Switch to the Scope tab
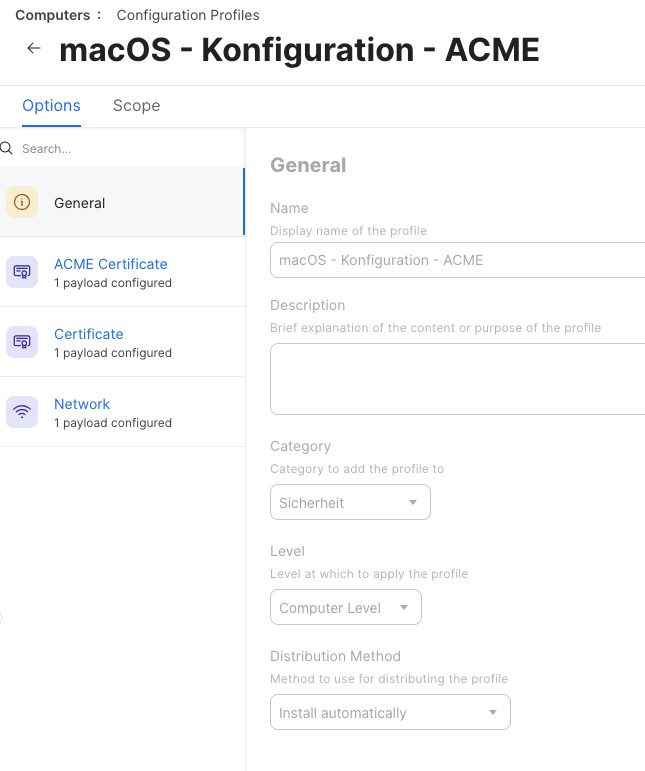 pos(136,106)
